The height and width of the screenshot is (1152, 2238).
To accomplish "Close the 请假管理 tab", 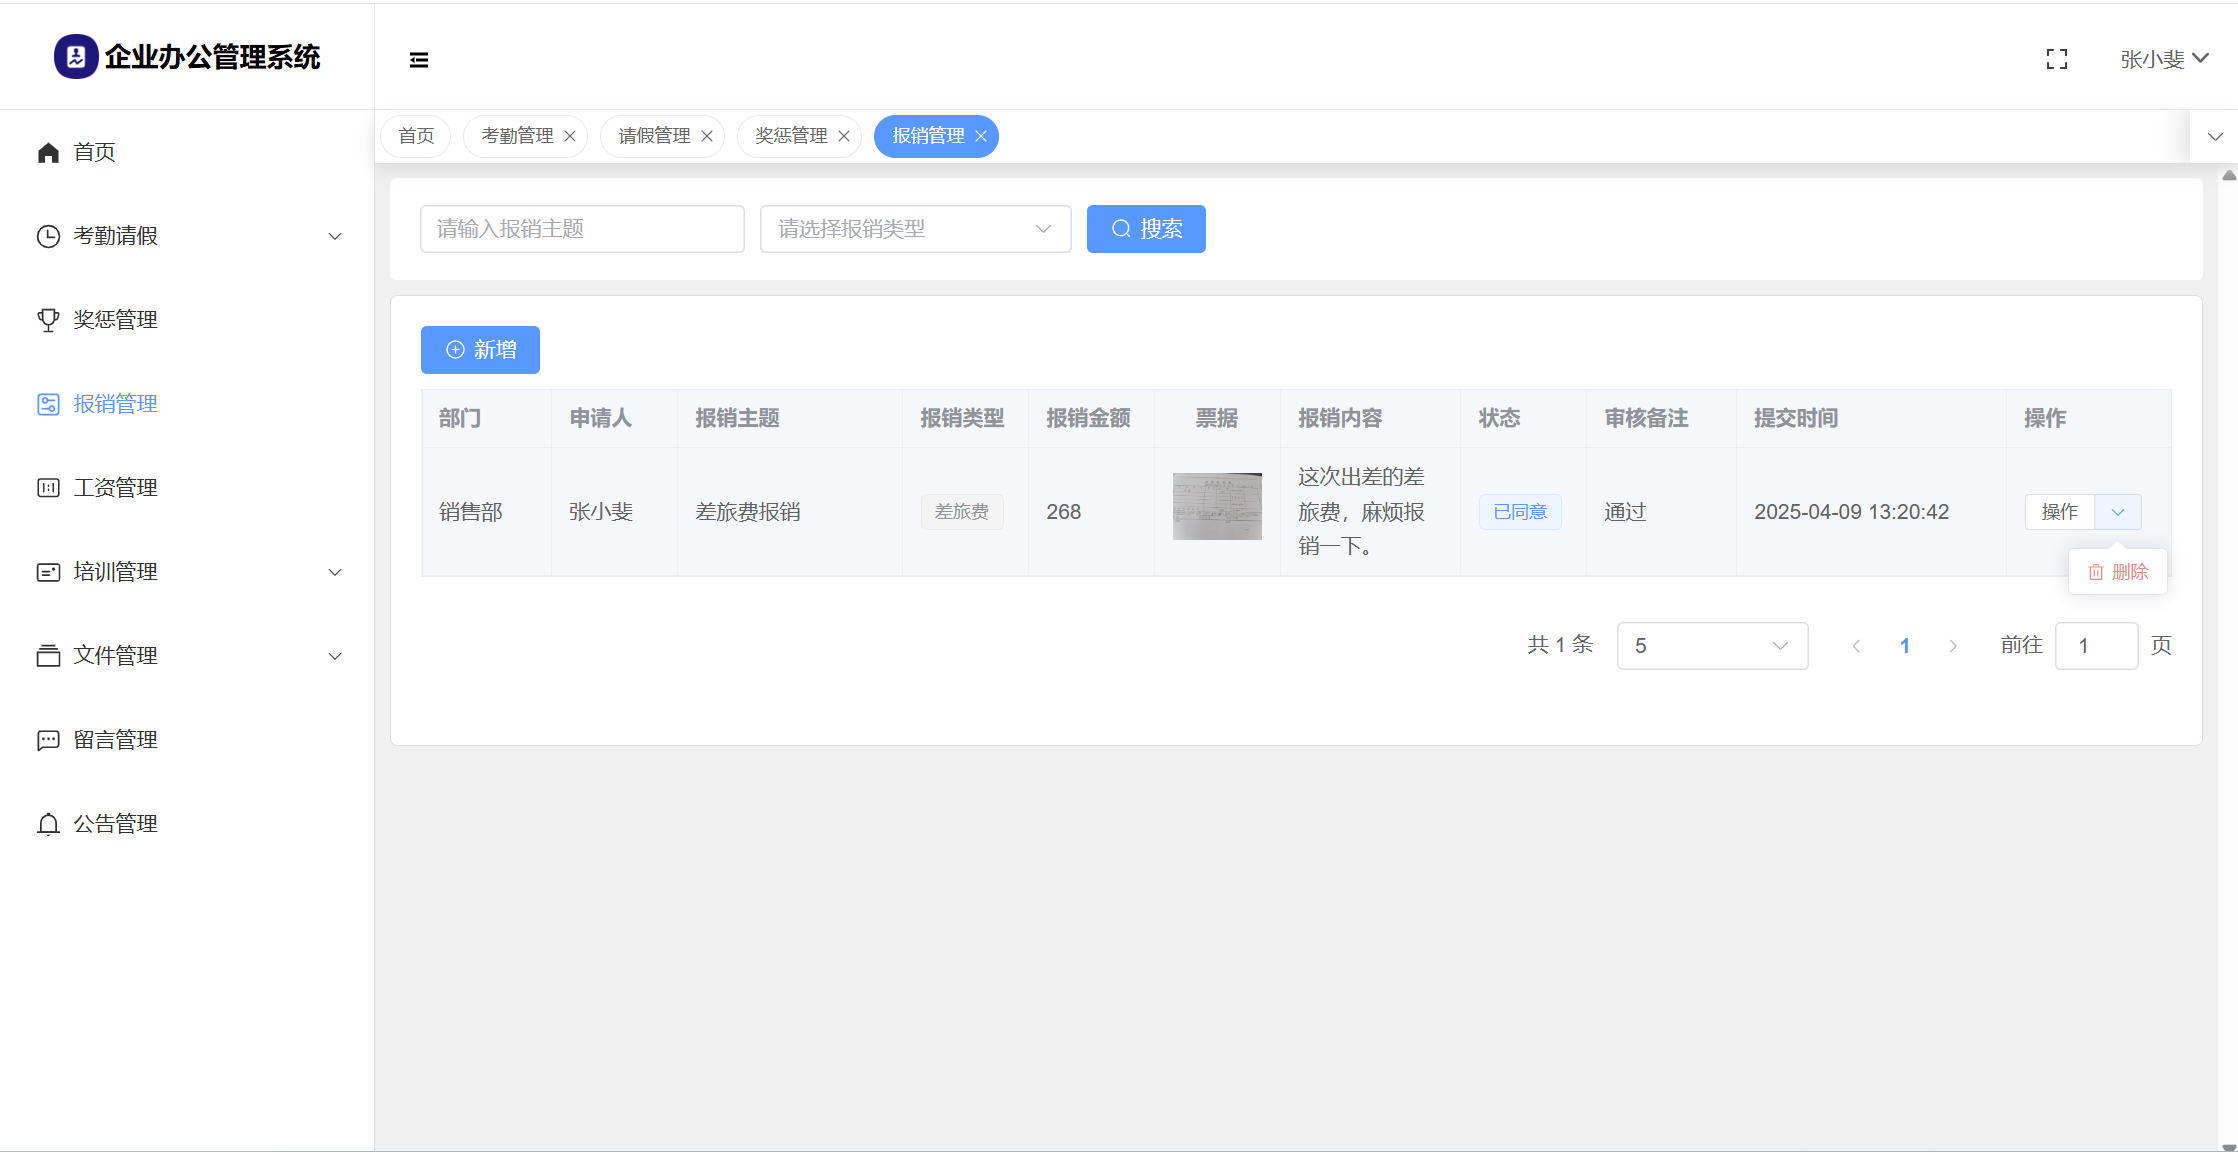I will 707,136.
